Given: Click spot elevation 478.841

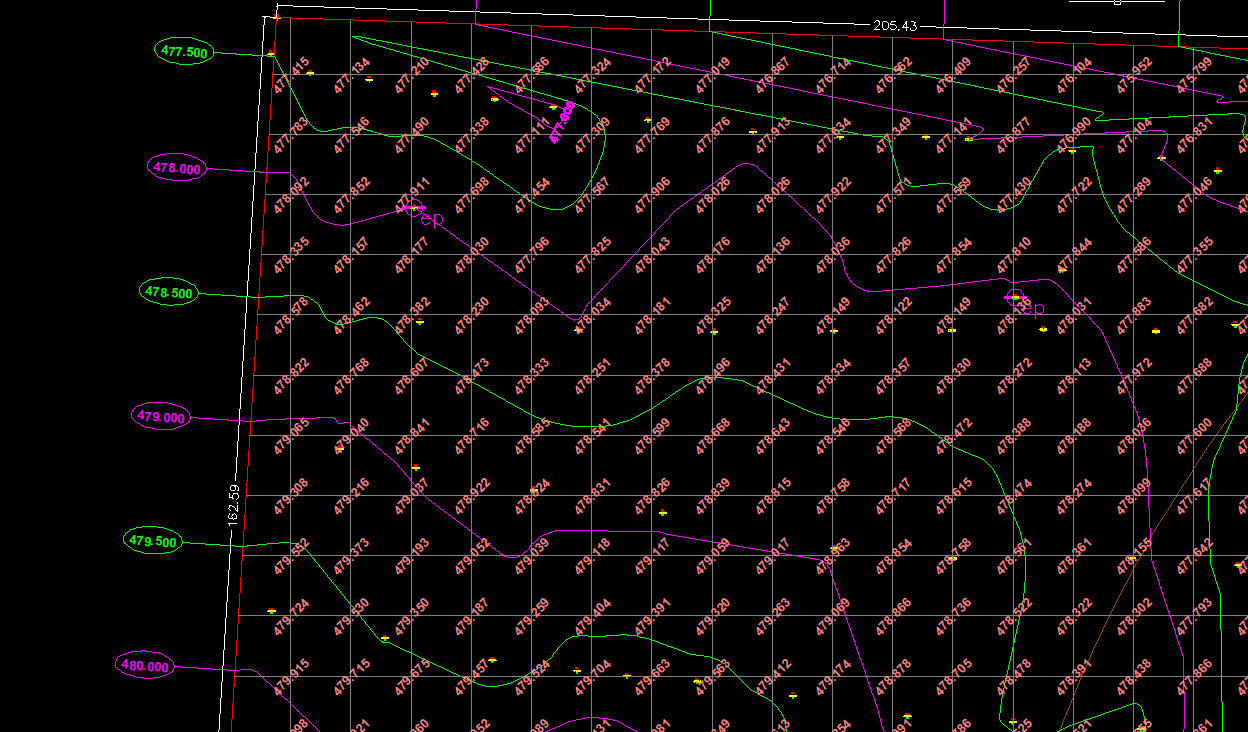Looking at the screenshot, I should (412, 437).
